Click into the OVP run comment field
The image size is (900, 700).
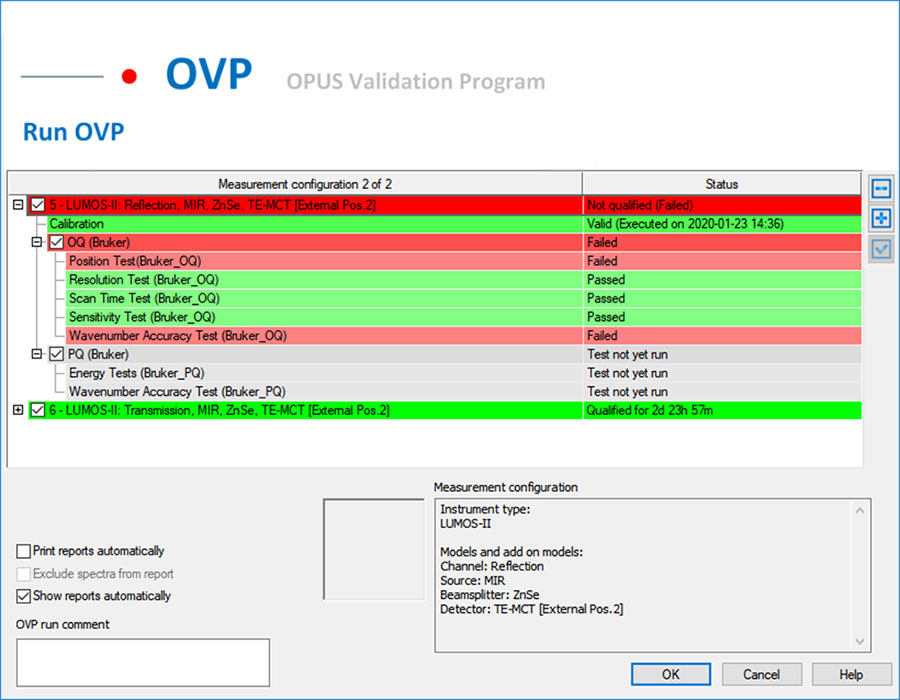pos(143,663)
